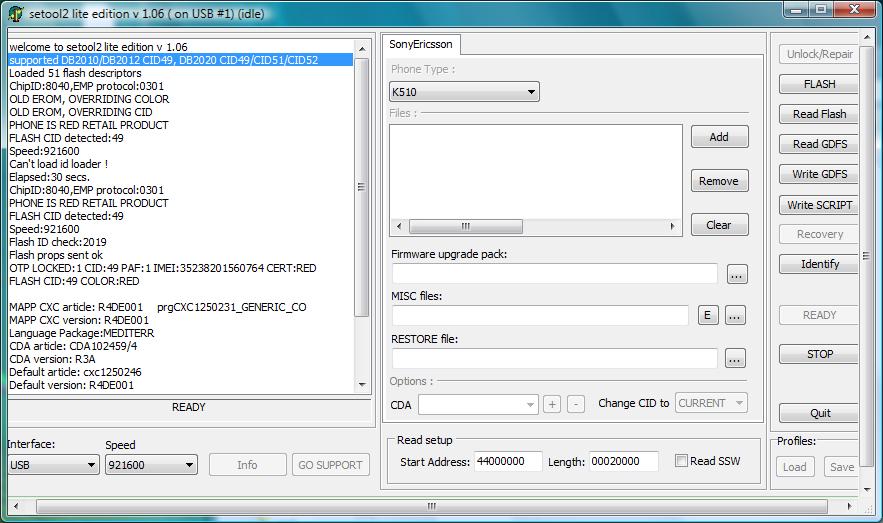The image size is (883, 523).
Task: Click the Save profile button
Action: pos(841,467)
